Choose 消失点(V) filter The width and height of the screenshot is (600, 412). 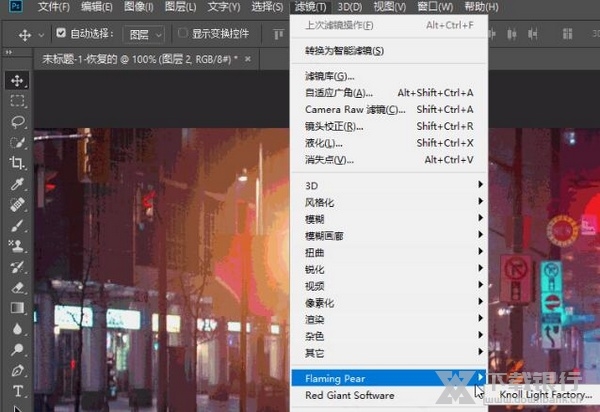[389, 160]
